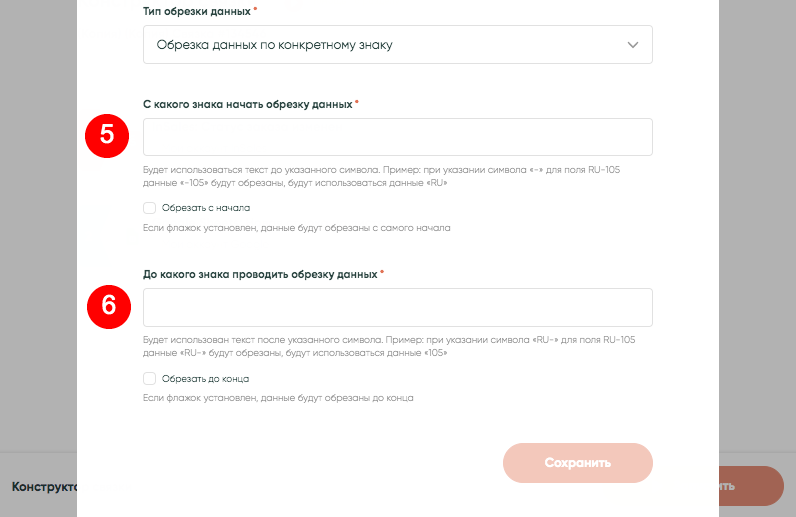Click the red number 5 annotation badge
Viewport: 796px width, 517px height.
[x=107, y=137]
